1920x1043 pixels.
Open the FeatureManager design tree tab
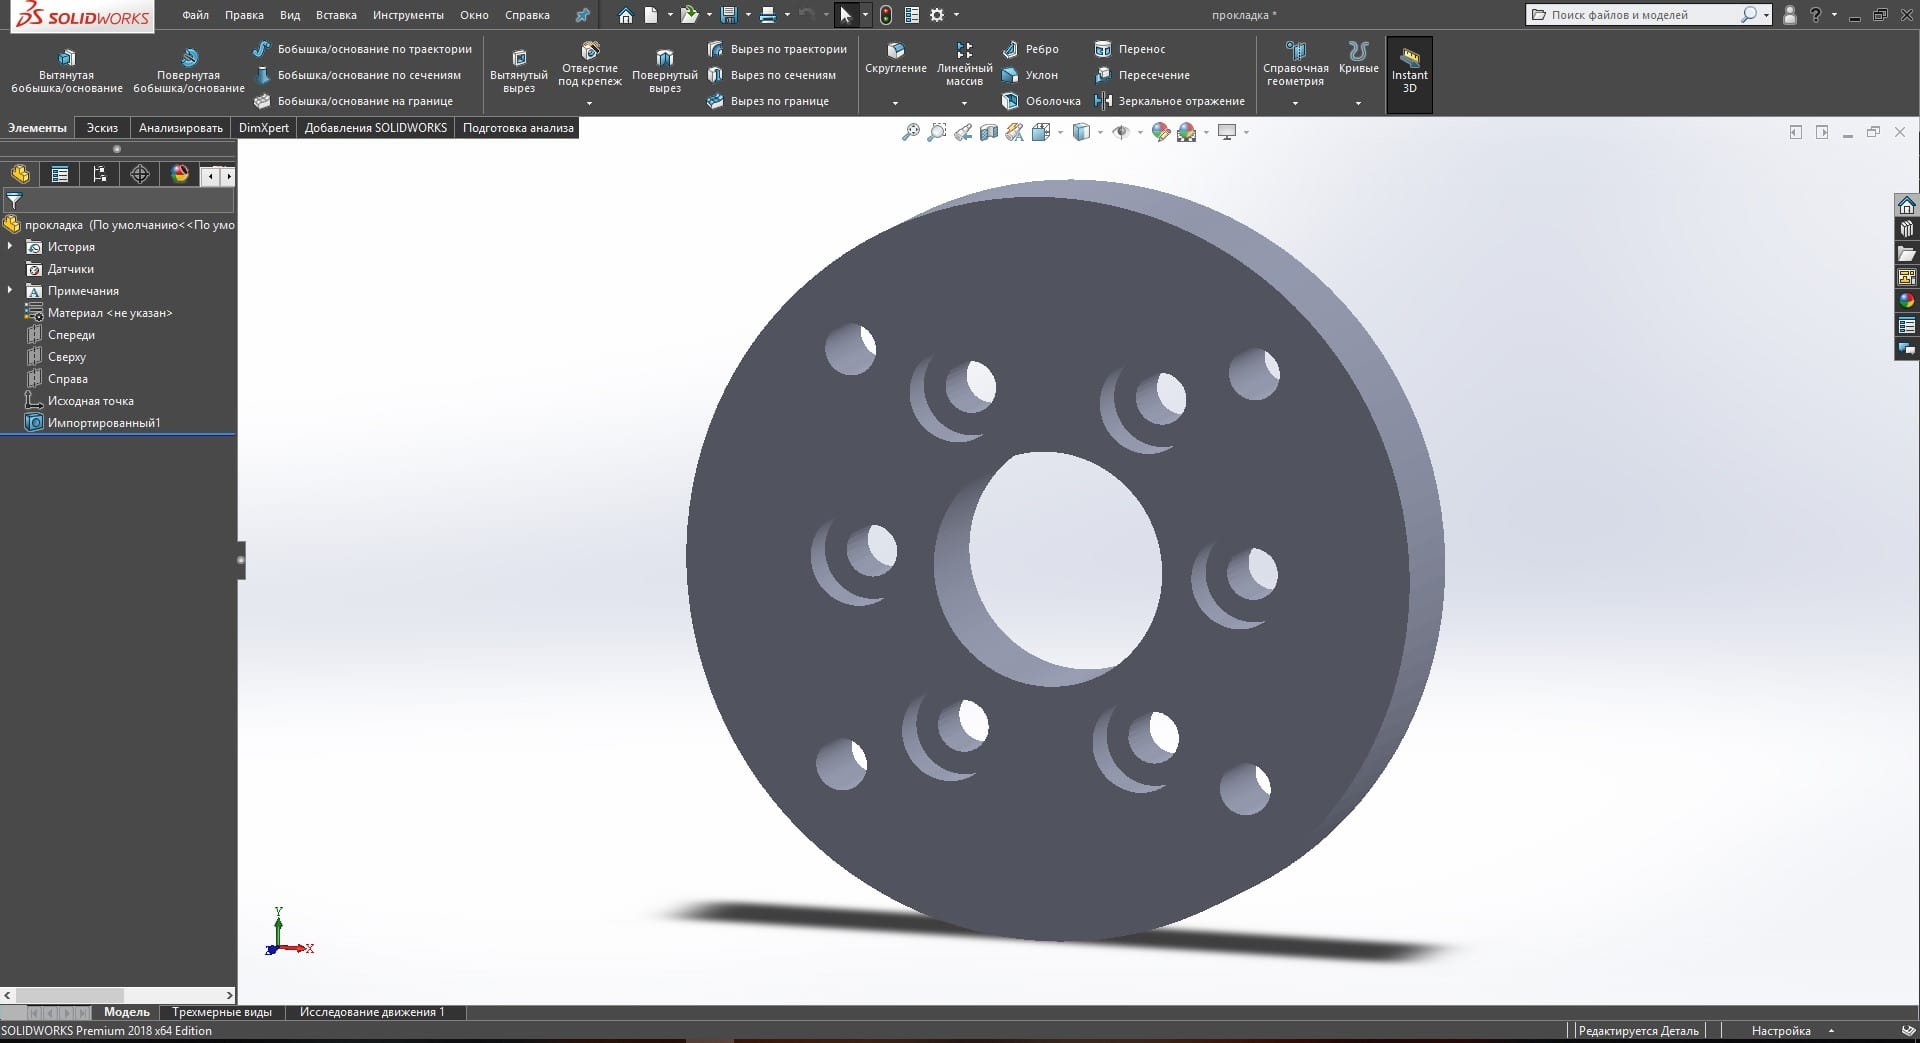pyautogui.click(x=20, y=174)
